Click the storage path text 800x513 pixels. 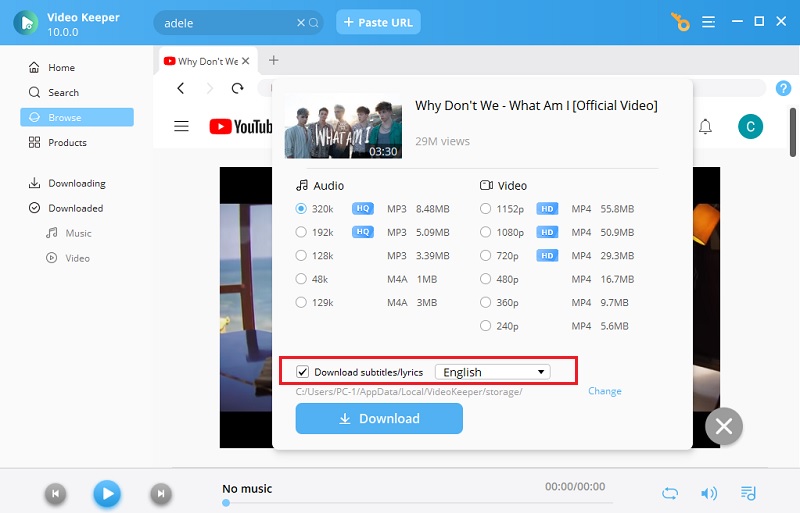point(409,392)
